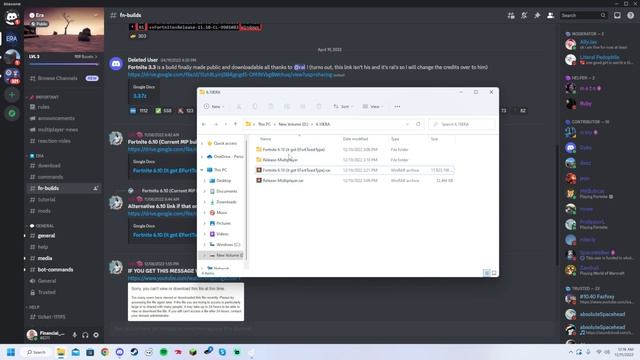This screenshot has height=360, width=640.
Task: Select the Release Multiplayer.rar archive
Action: [283, 180]
